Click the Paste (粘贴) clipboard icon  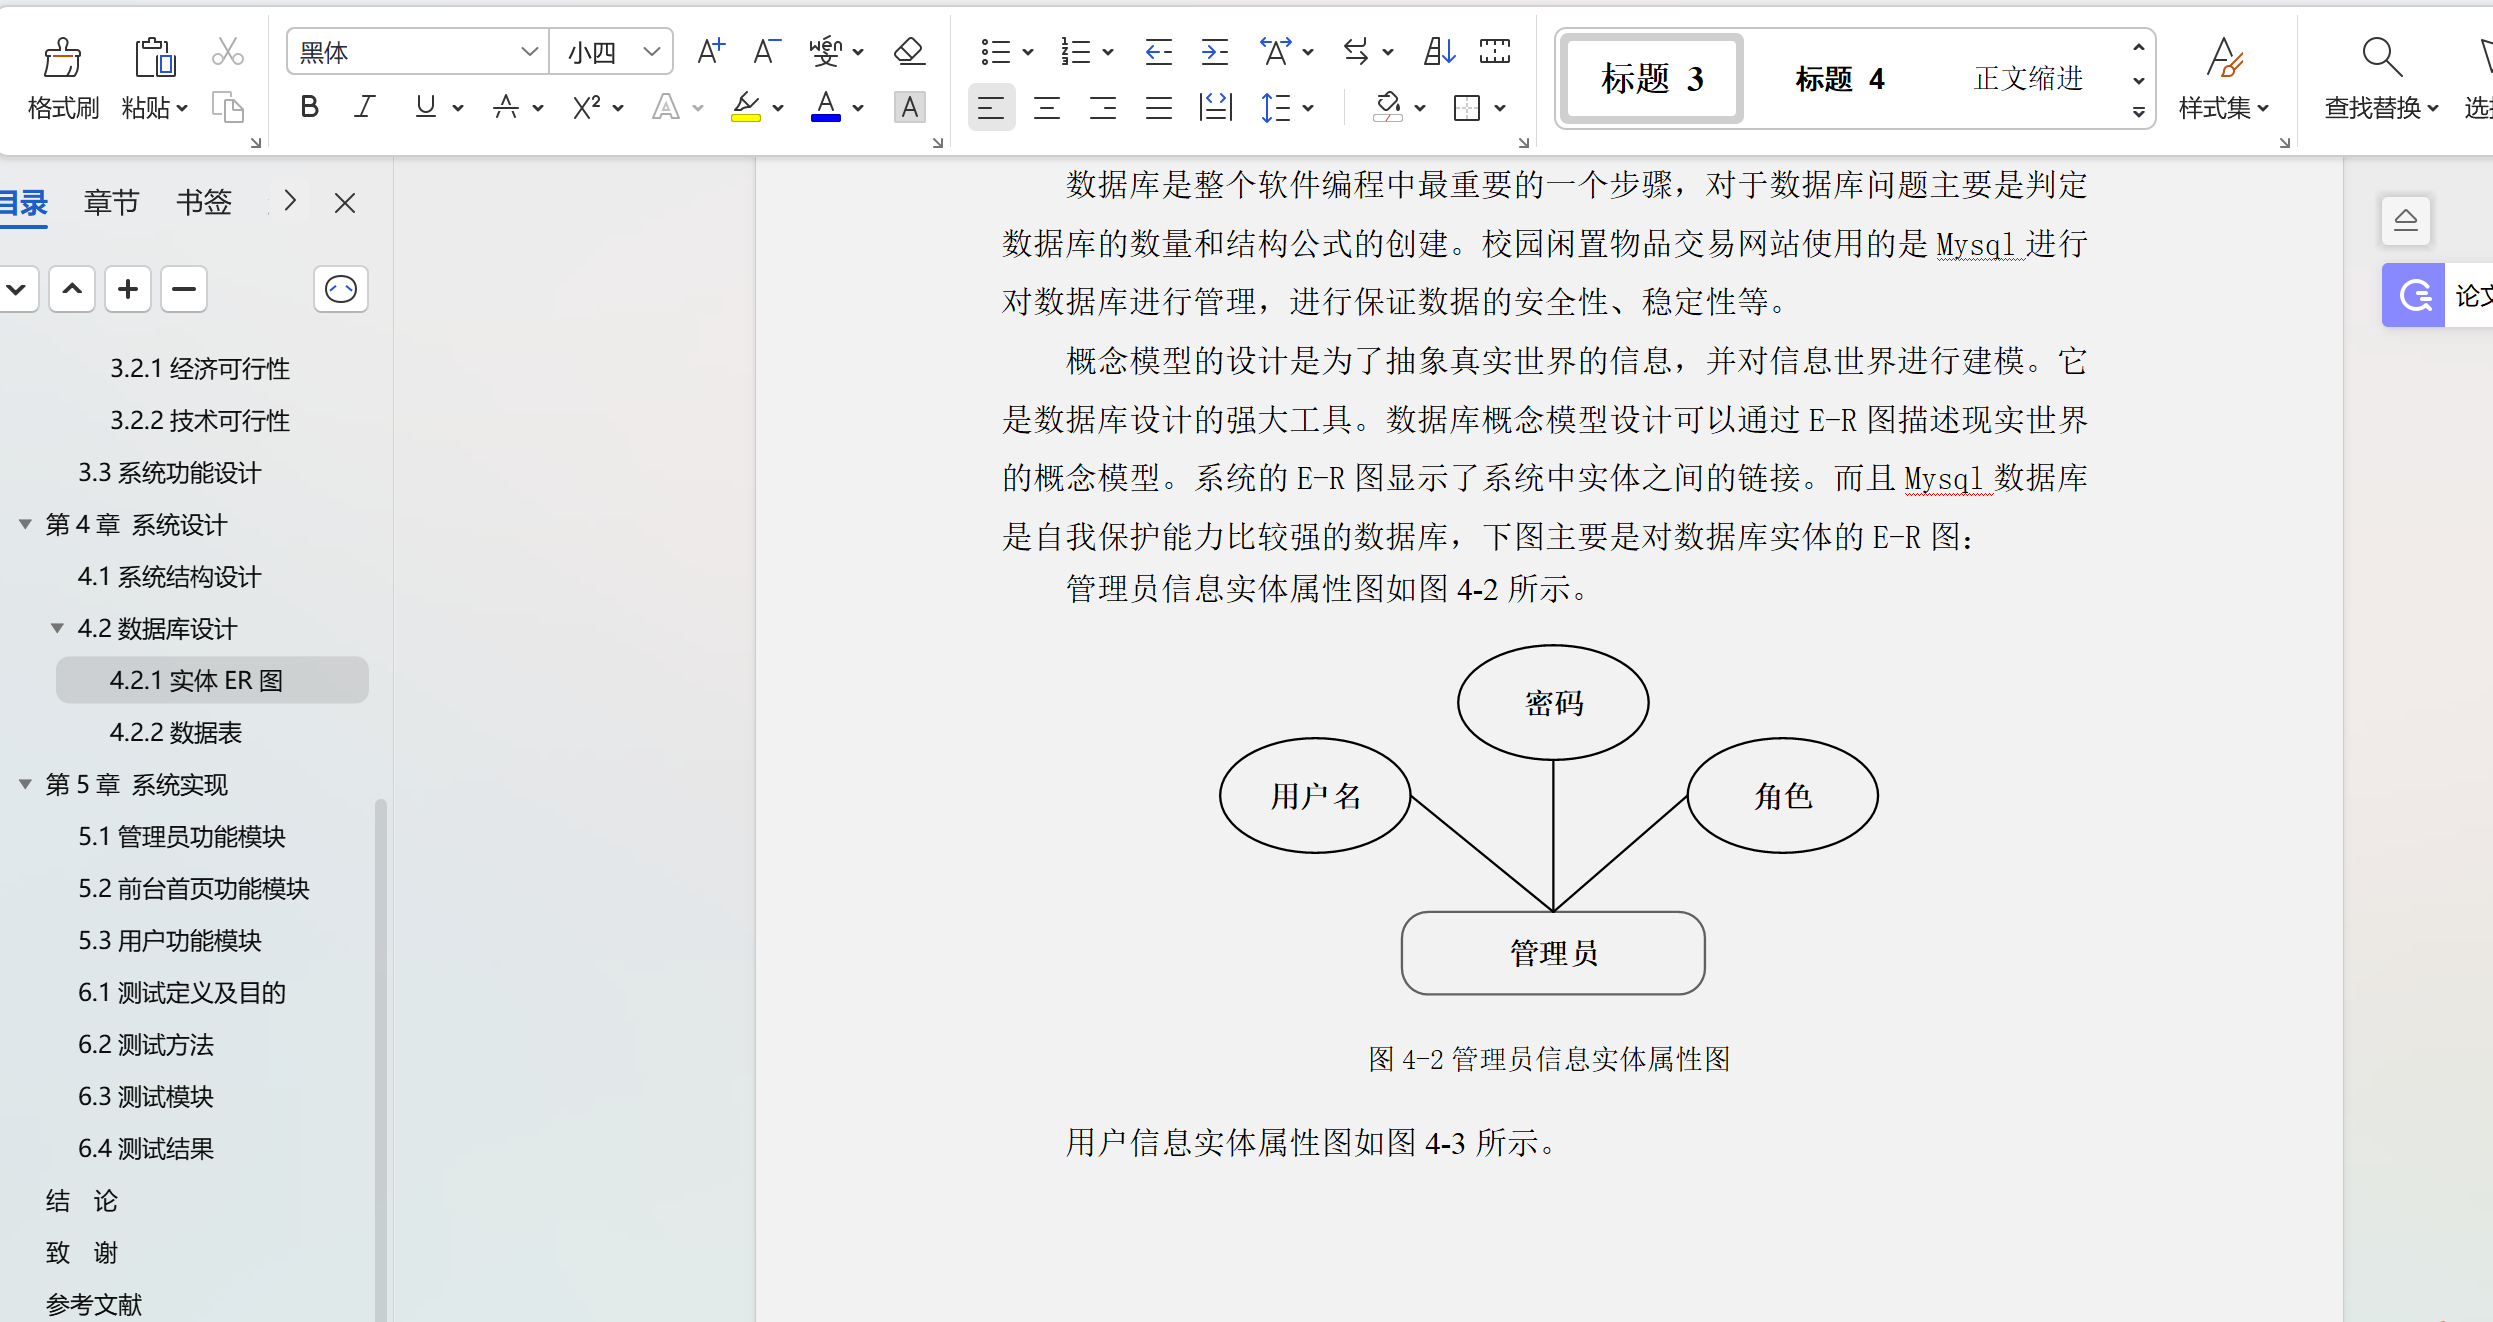coord(155,57)
